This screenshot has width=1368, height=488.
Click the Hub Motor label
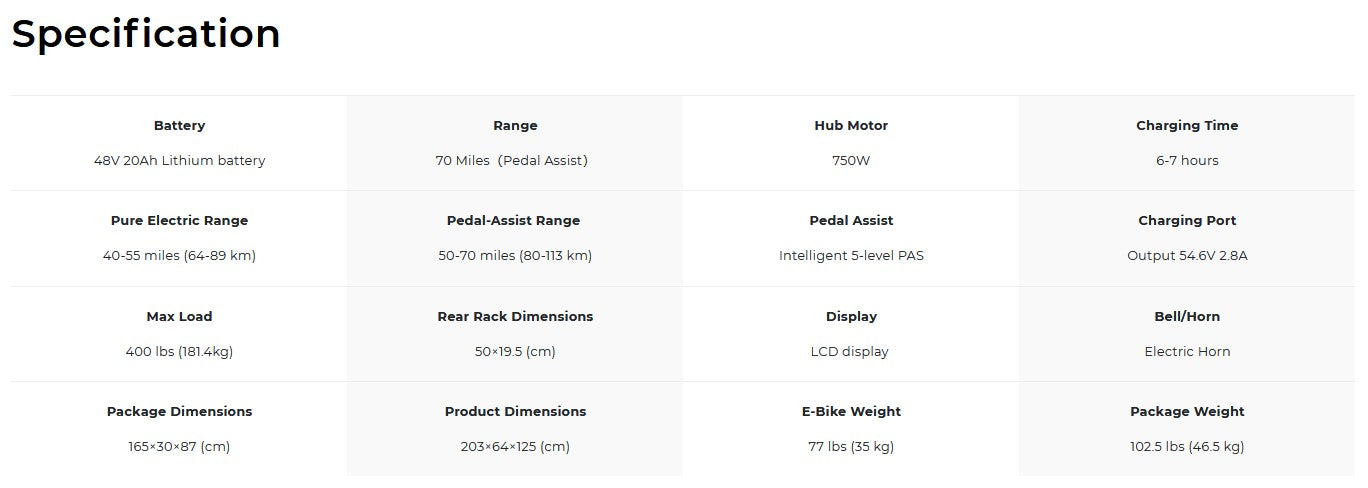(851, 126)
